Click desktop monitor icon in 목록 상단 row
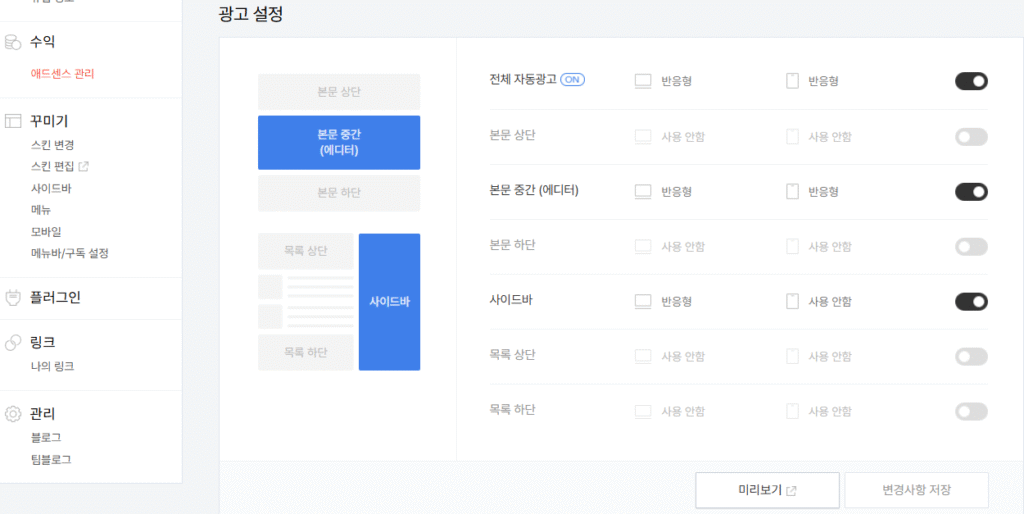 click(x=643, y=357)
